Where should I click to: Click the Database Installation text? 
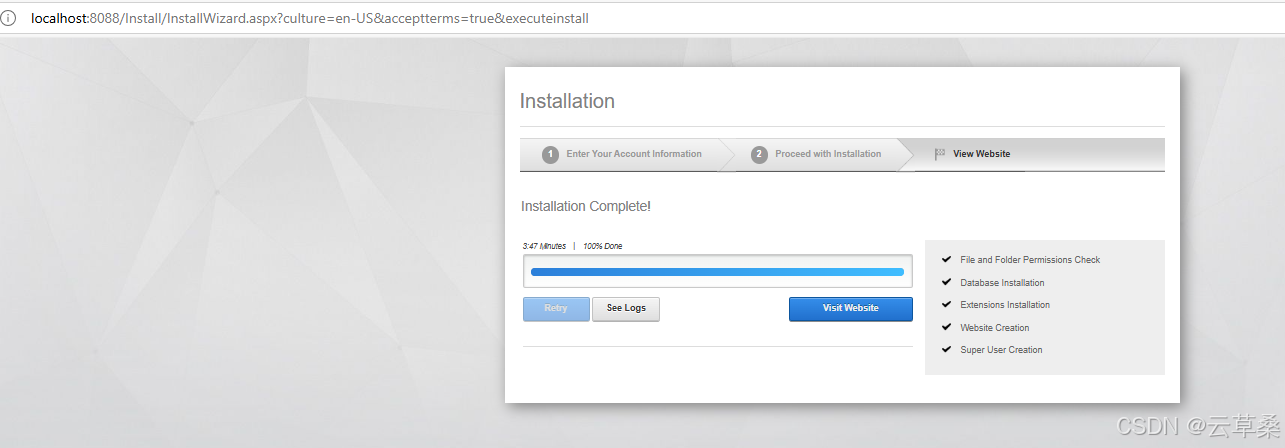[1002, 283]
